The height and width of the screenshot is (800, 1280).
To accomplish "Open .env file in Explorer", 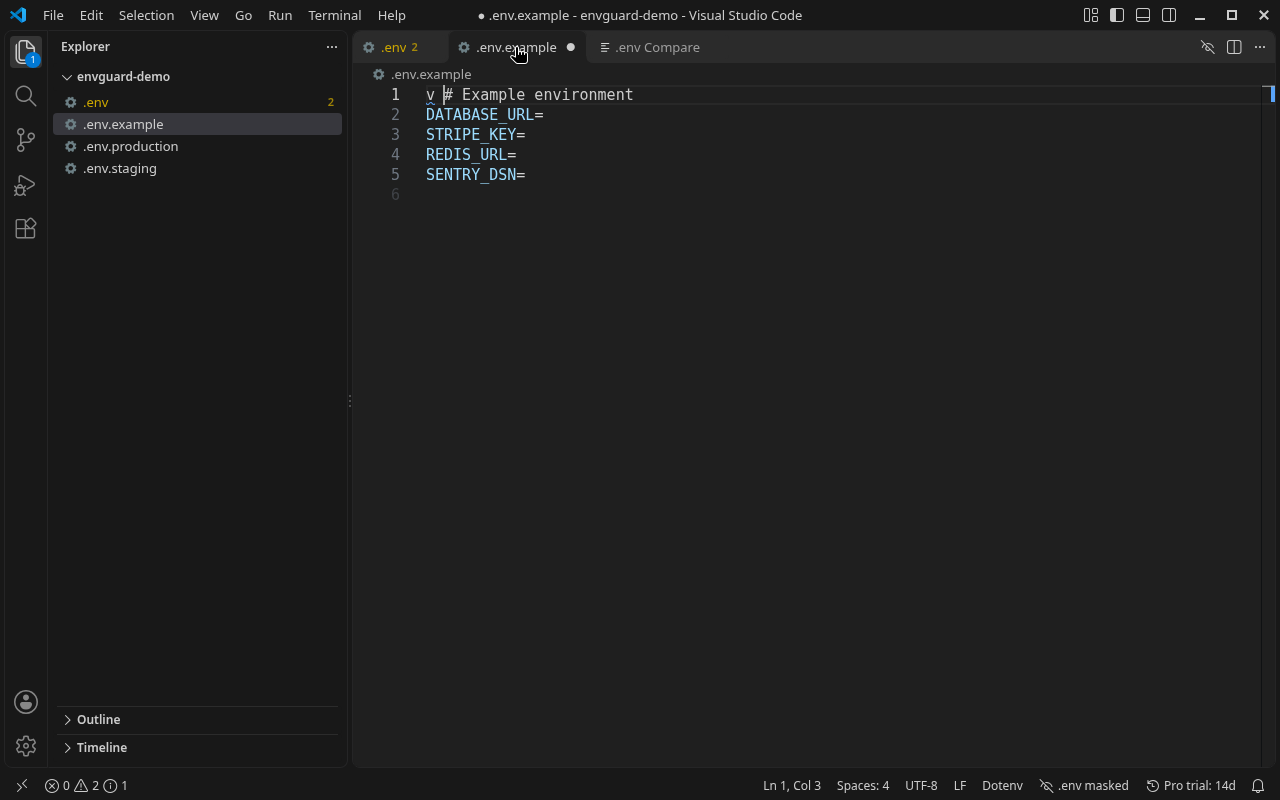I will click(198, 103).
